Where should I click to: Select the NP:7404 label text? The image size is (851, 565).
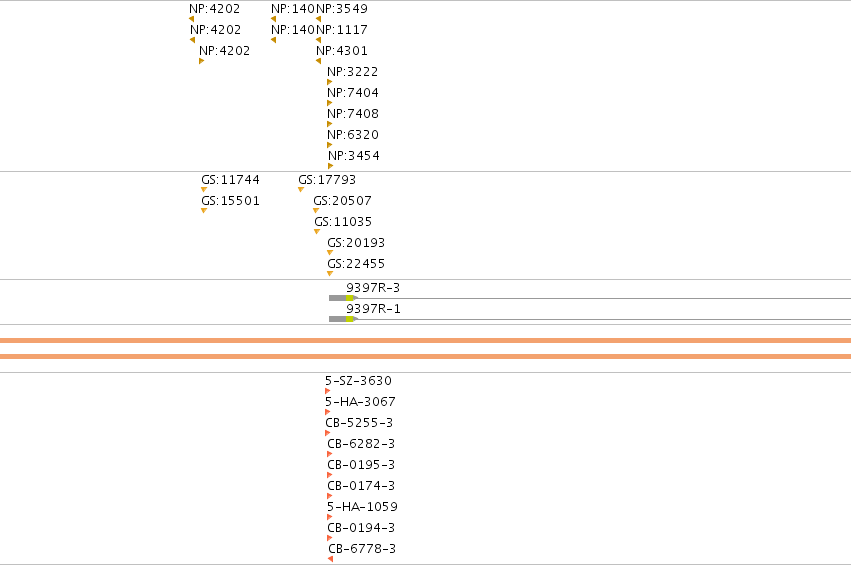coord(353,93)
